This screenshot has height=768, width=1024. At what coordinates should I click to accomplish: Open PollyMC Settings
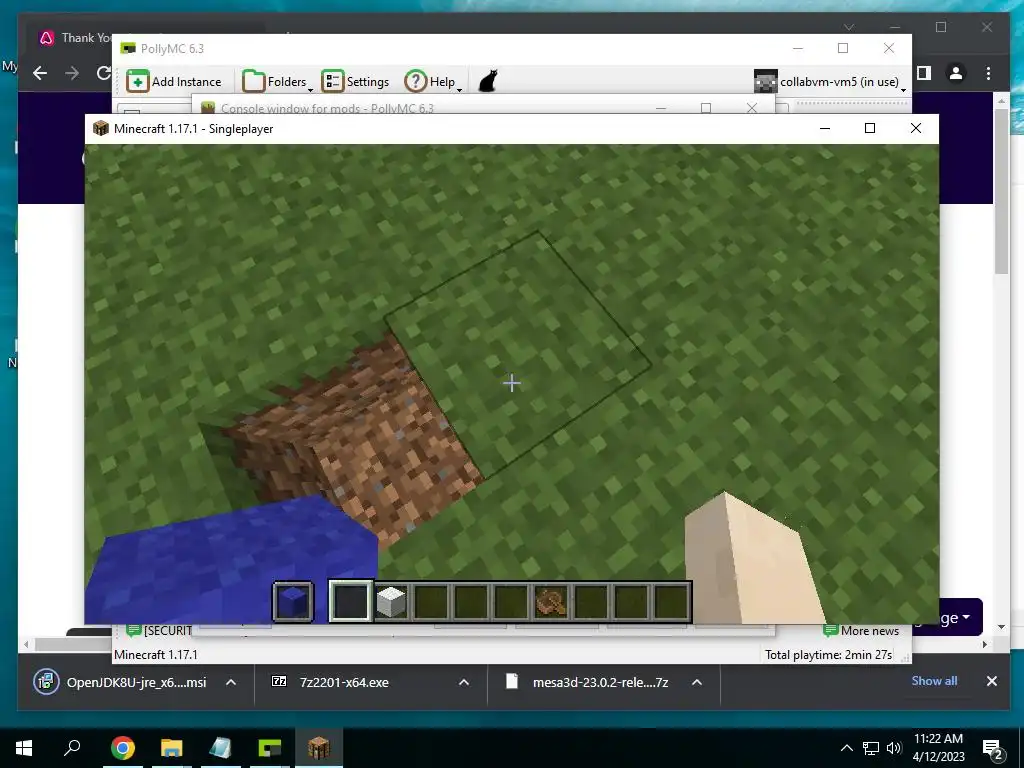(355, 82)
